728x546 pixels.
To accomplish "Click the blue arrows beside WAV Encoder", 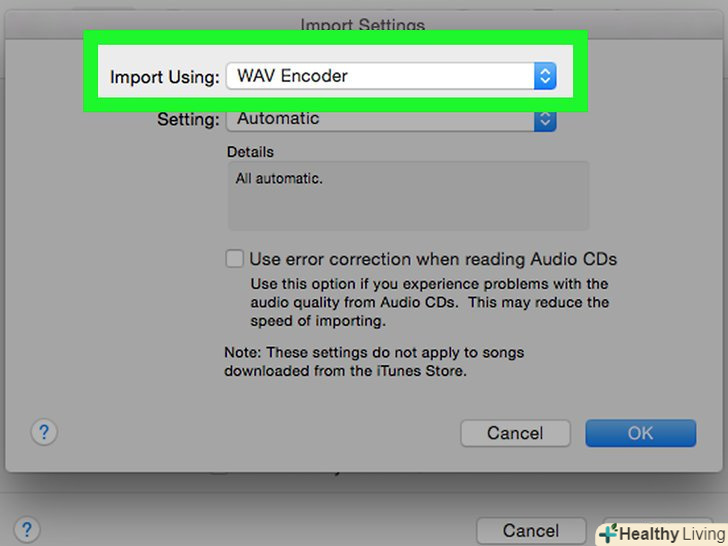I will coord(544,76).
